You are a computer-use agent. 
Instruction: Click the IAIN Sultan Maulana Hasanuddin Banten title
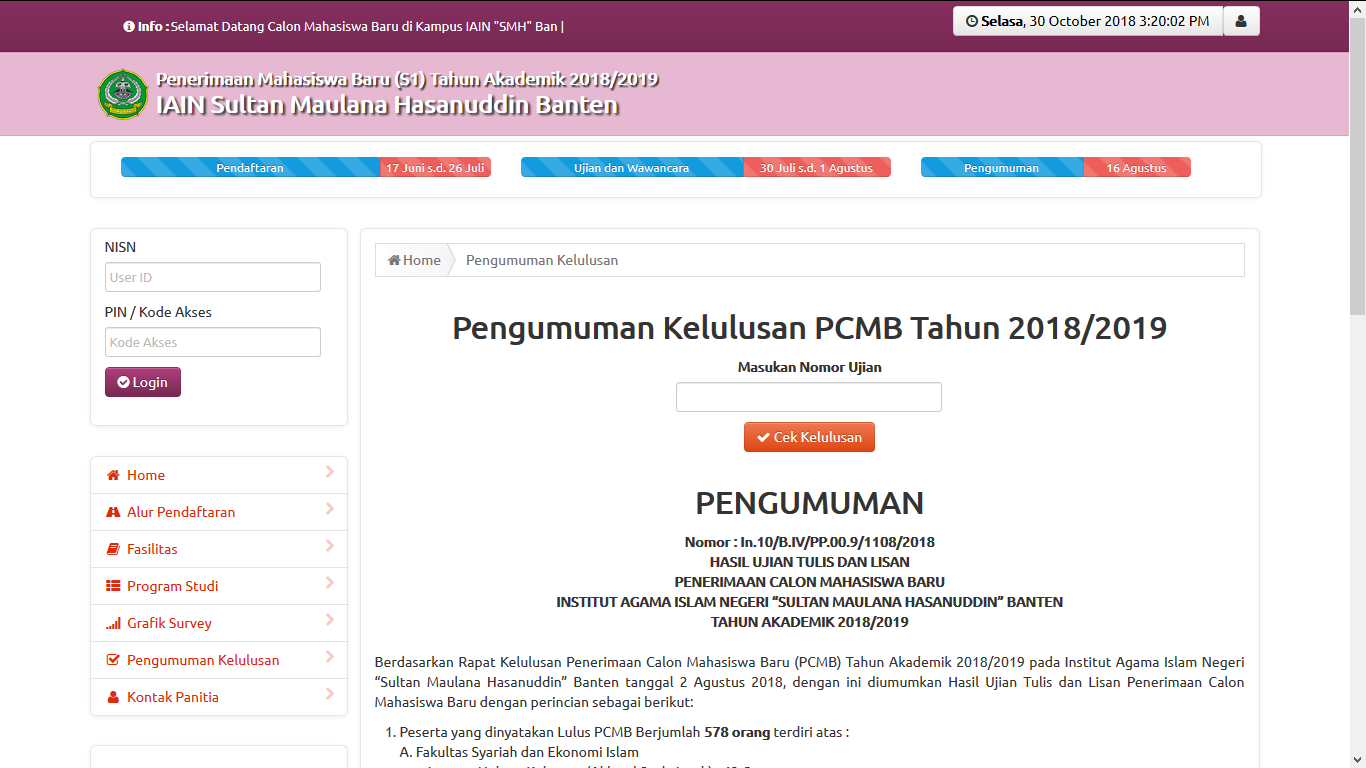388,105
